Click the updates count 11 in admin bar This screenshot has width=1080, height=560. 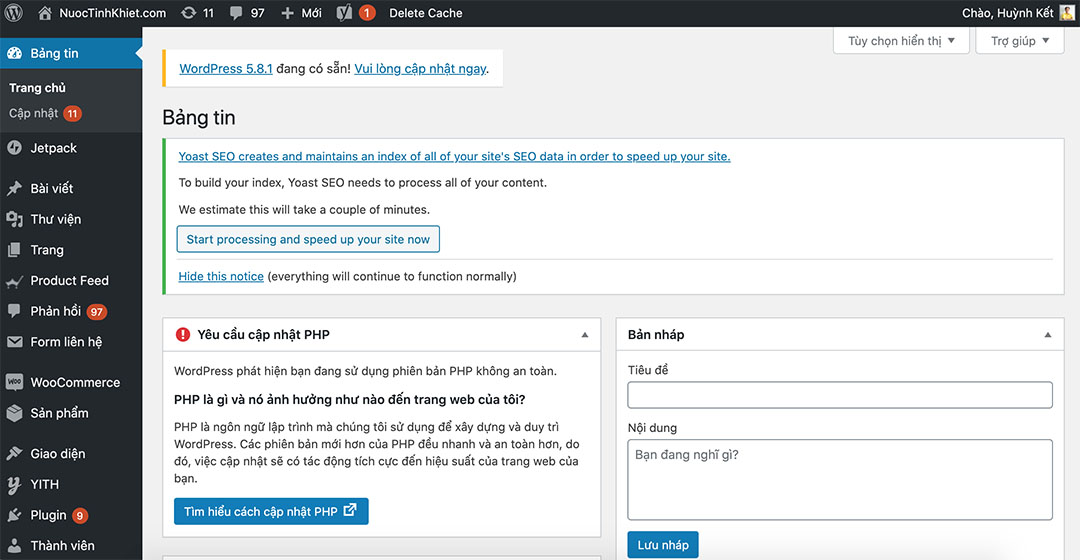tap(208, 12)
